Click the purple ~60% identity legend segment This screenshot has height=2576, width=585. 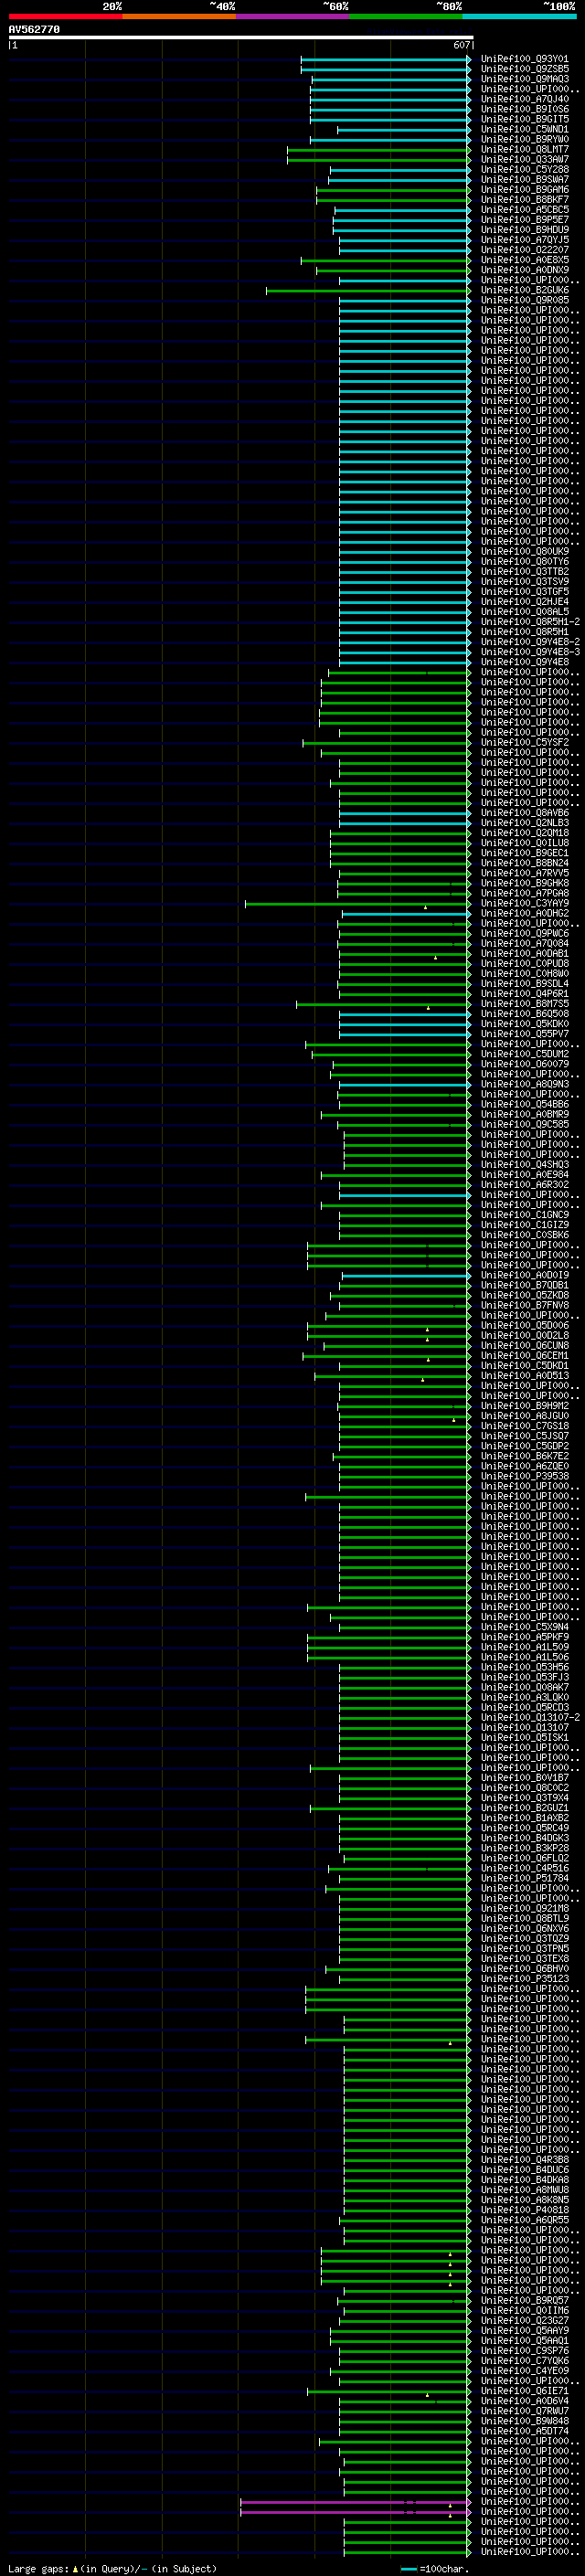point(293,17)
